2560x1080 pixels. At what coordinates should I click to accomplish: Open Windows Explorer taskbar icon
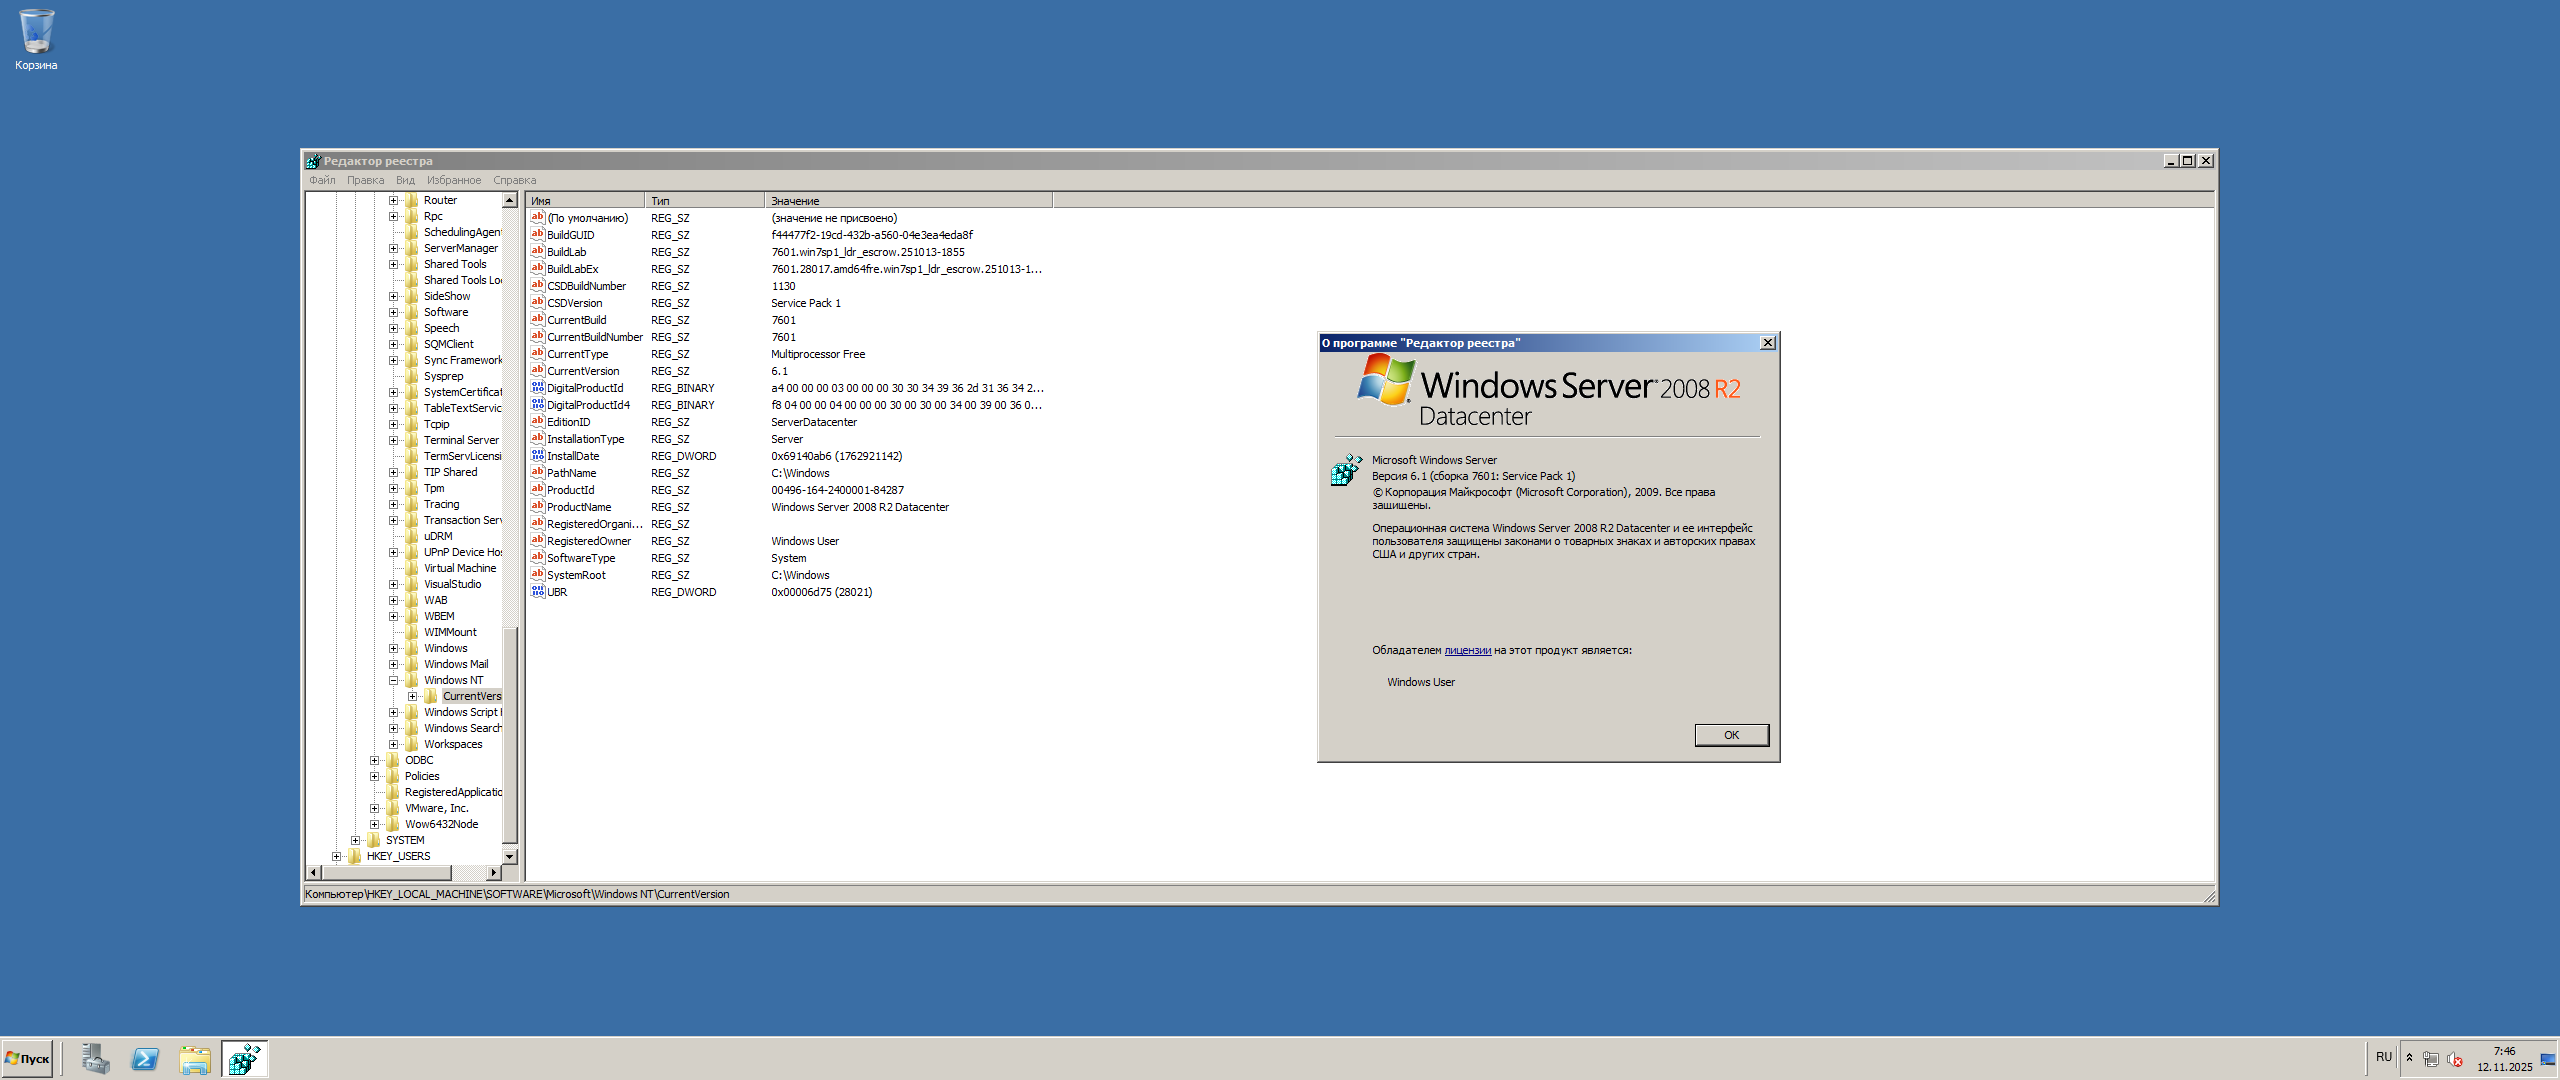tap(195, 1058)
